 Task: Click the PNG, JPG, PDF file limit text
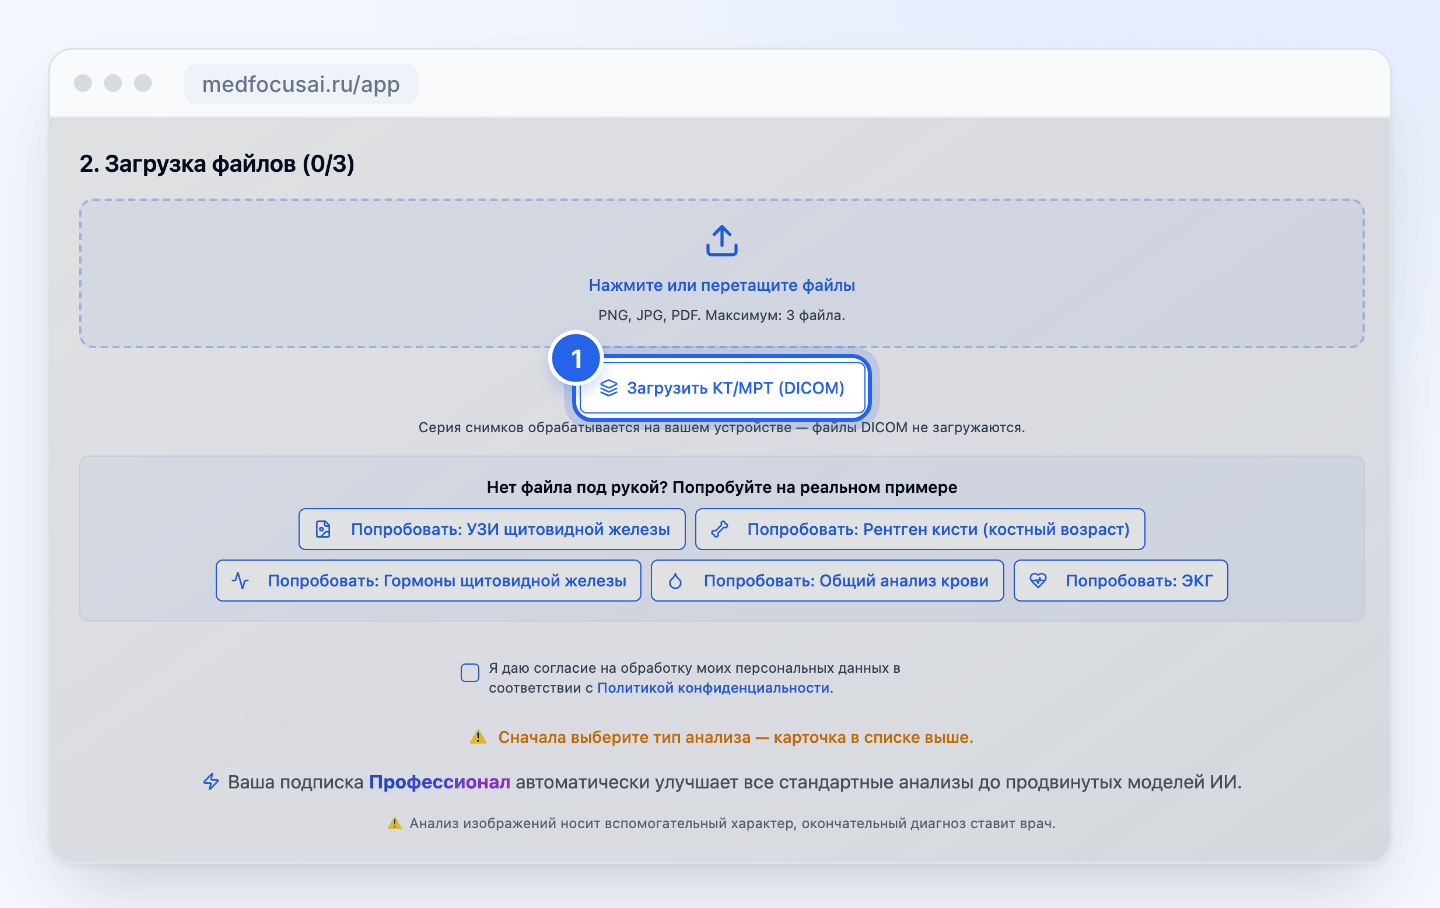[x=722, y=315]
